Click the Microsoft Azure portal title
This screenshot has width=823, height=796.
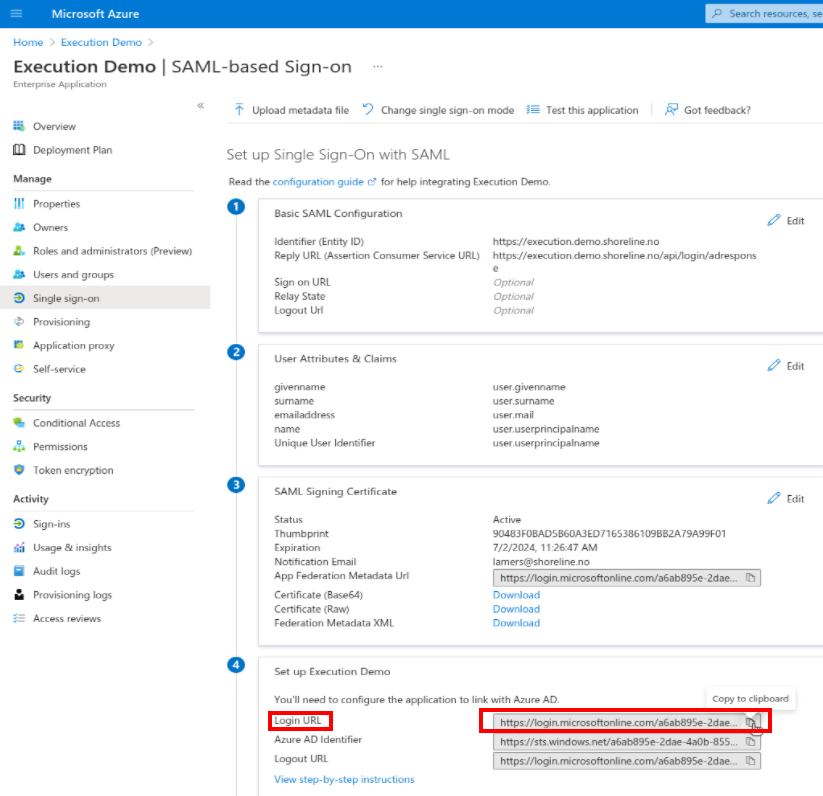pos(96,14)
